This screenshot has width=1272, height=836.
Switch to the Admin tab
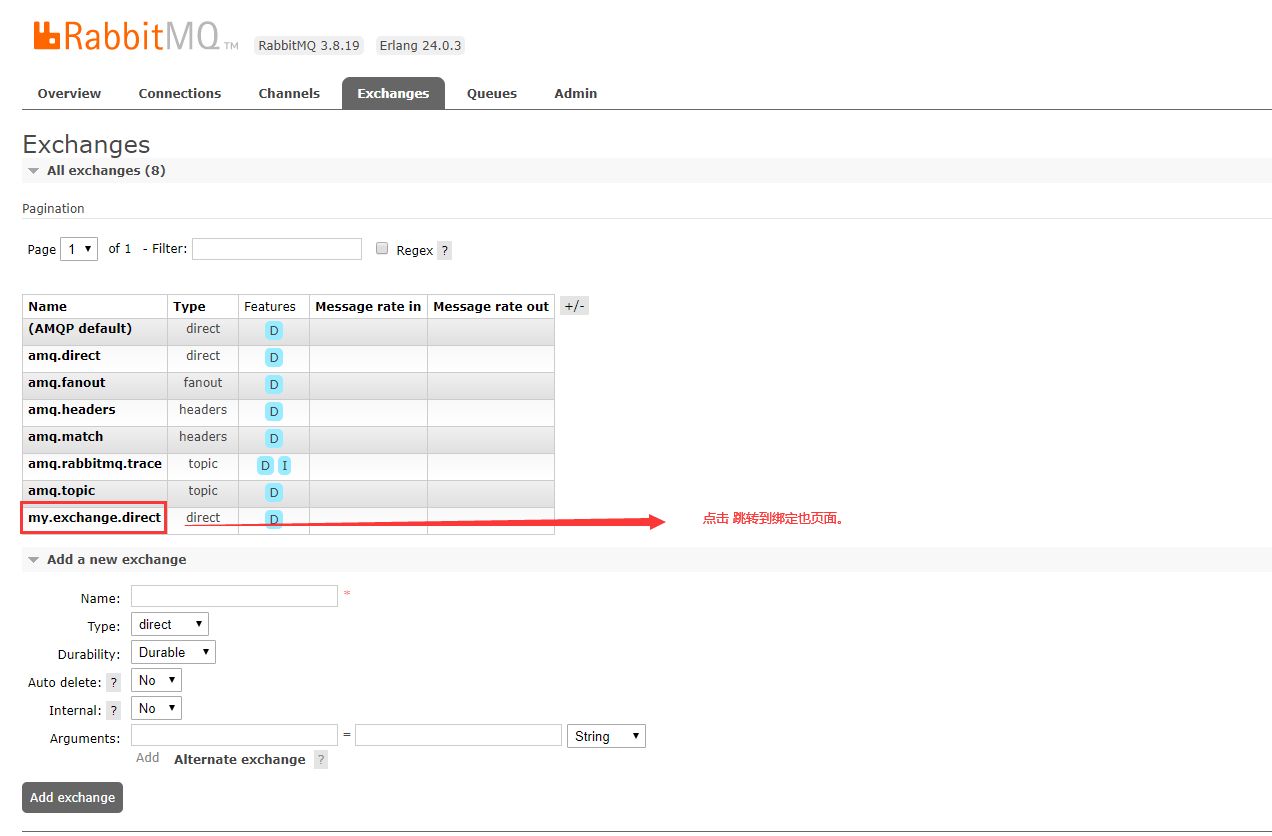576,93
